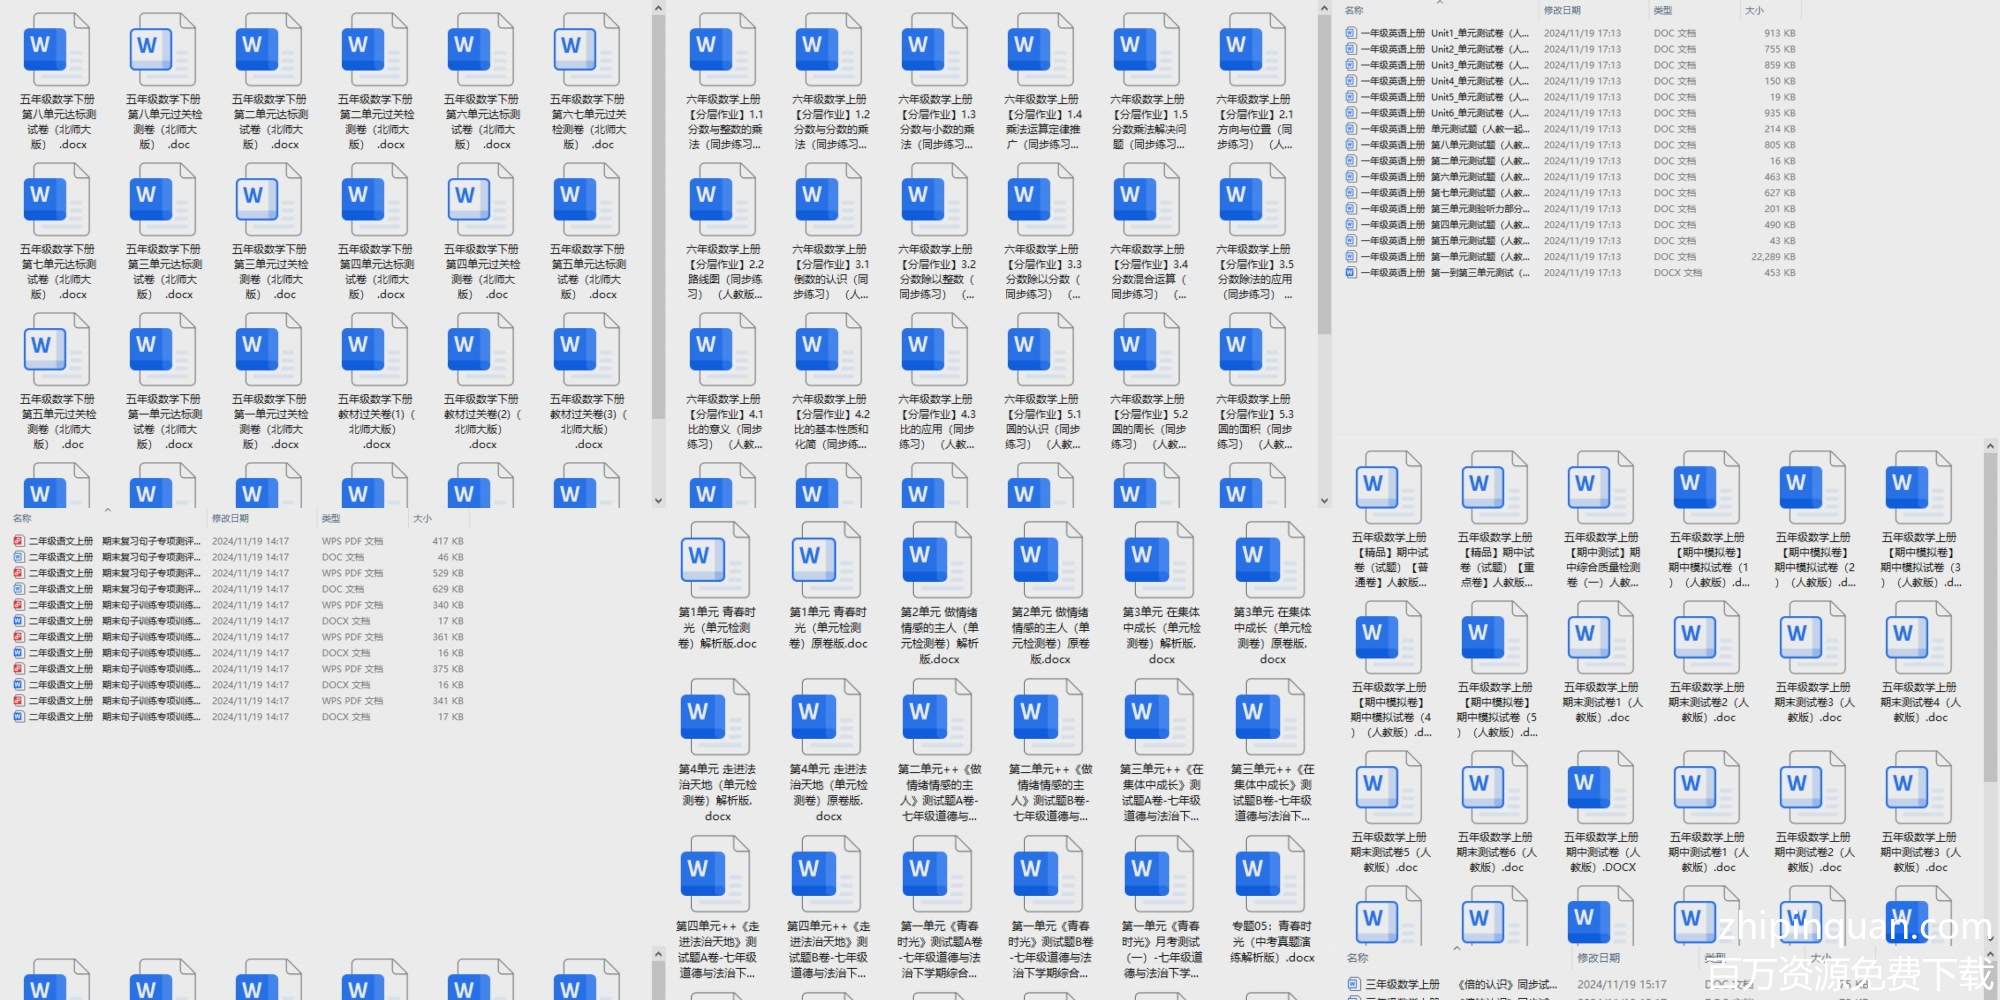Select 二年级语文上册 row sized 46 KB

(238, 557)
